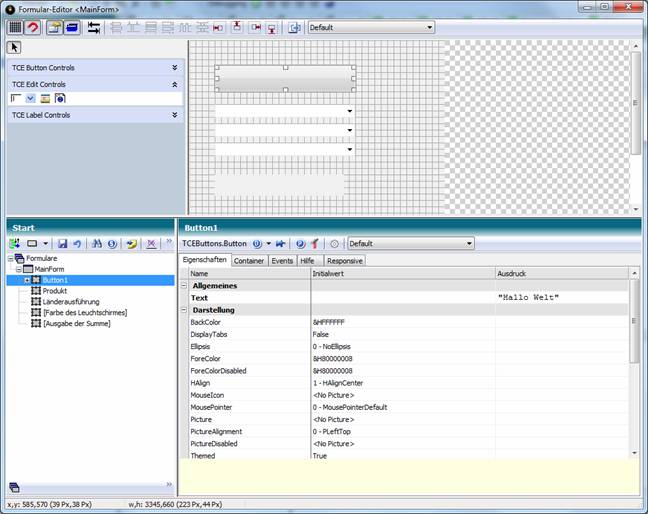Image resolution: width=648 pixels, height=514 pixels.
Task: Toggle the grid display icon
Action: [15, 28]
